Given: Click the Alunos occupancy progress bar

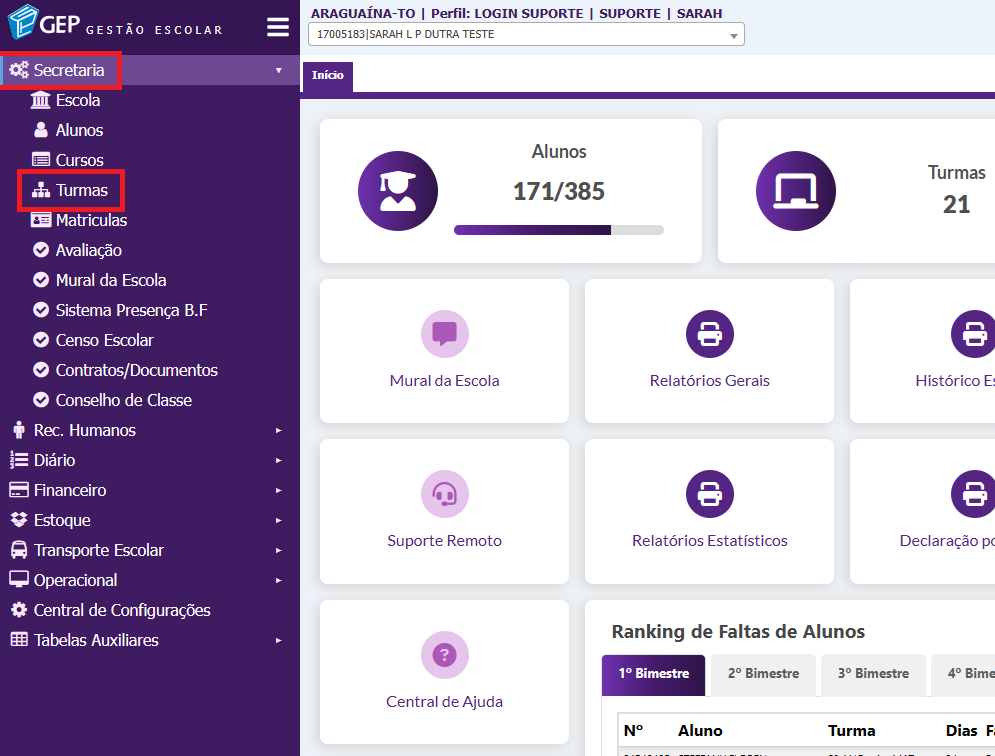Looking at the screenshot, I should 558,230.
